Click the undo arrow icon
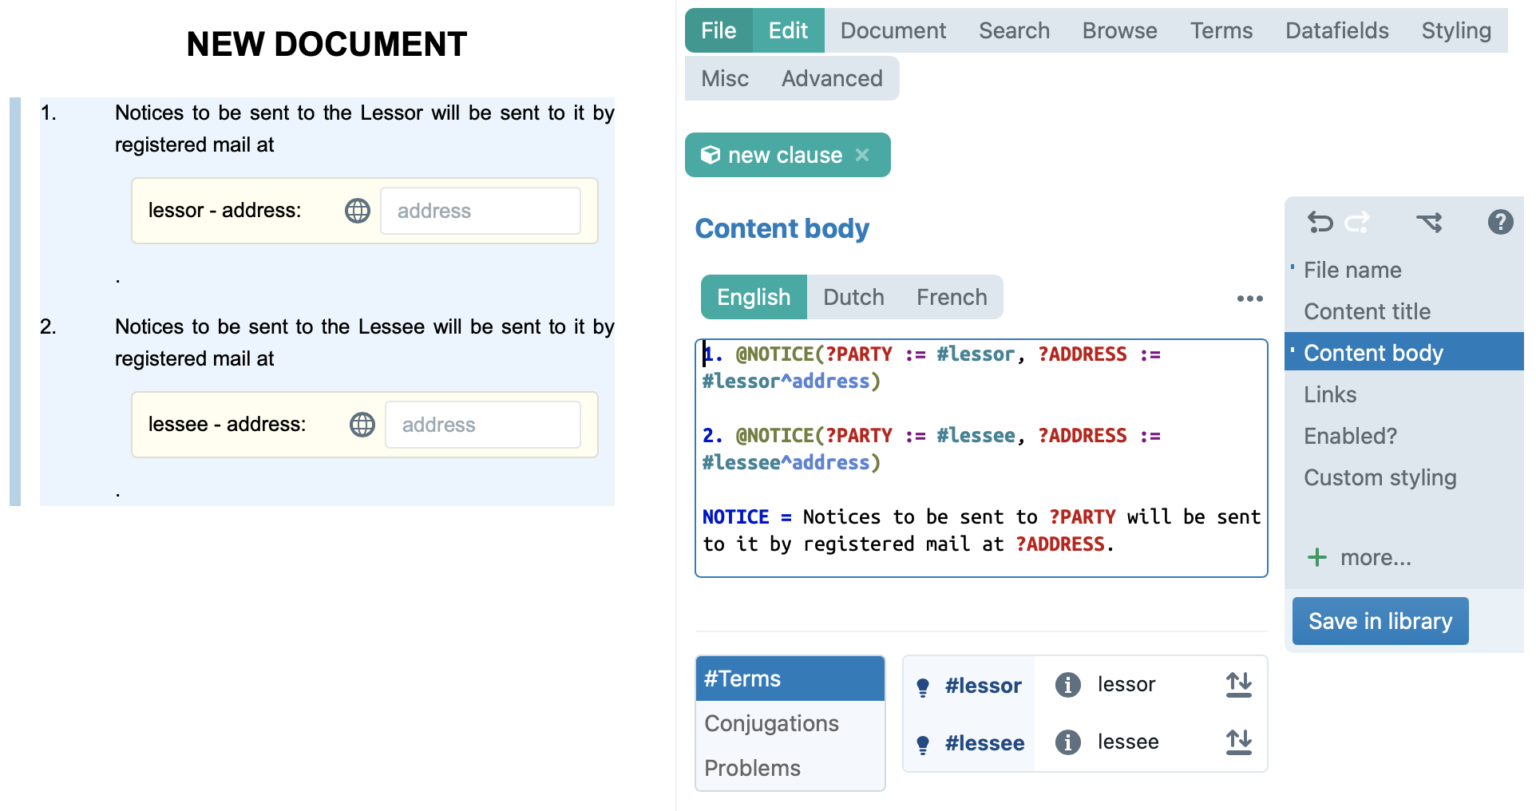Viewport: 1536px width, 811px height. pos(1320,222)
